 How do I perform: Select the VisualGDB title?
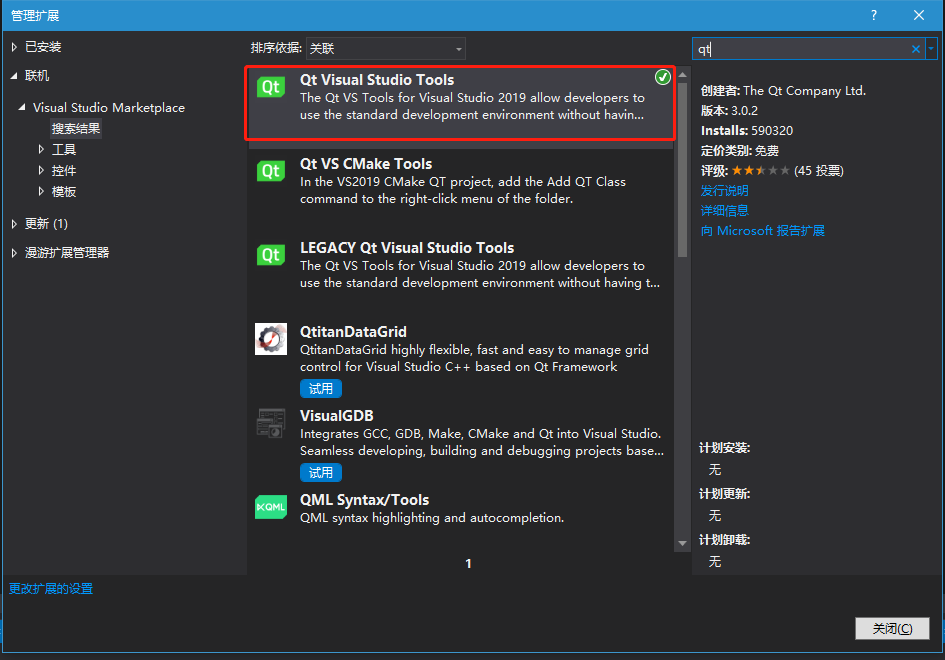pos(336,416)
